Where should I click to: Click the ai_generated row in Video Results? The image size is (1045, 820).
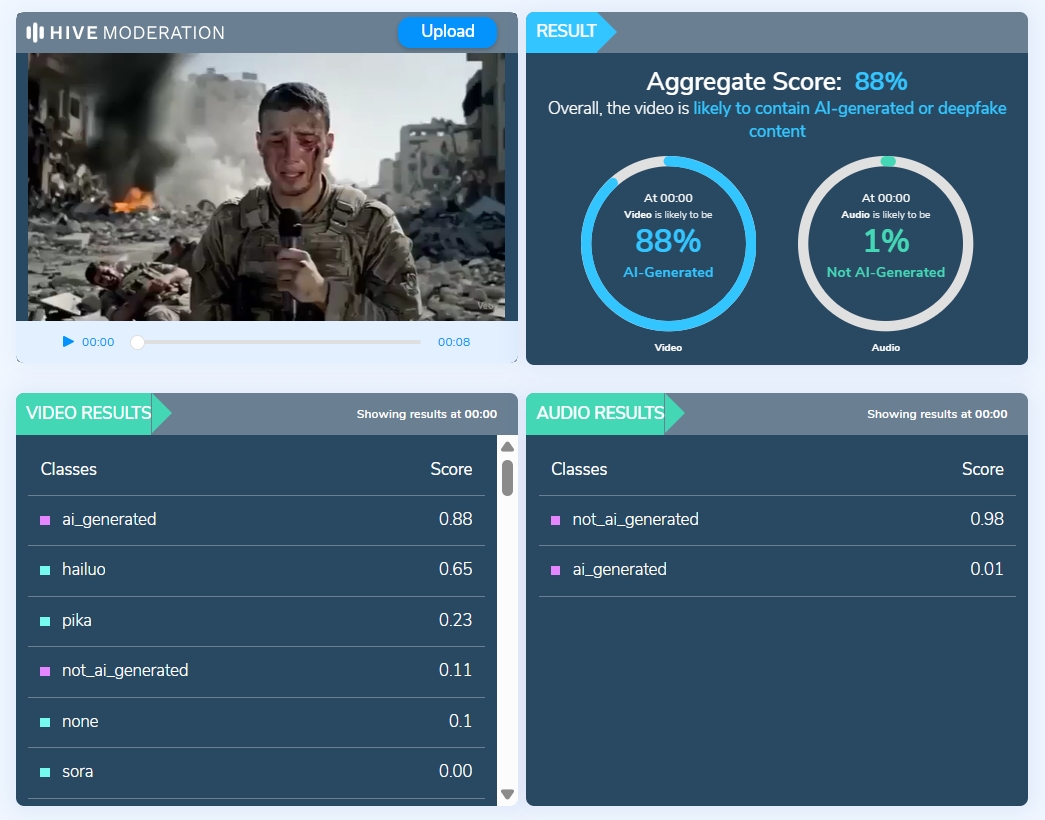point(257,519)
